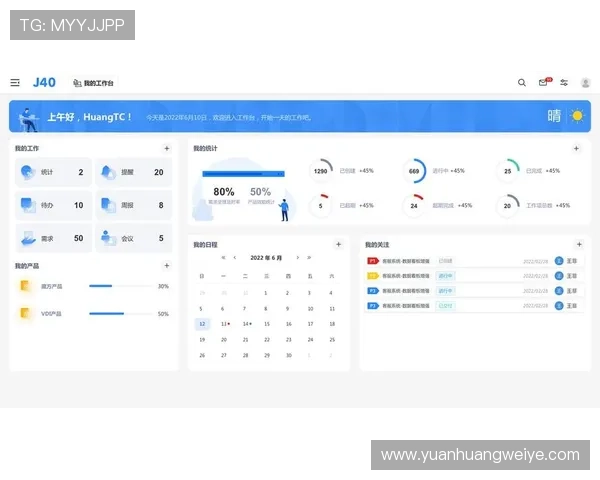The image size is (600, 480).
Task: Click the user avatar in top right
Action: (585, 83)
